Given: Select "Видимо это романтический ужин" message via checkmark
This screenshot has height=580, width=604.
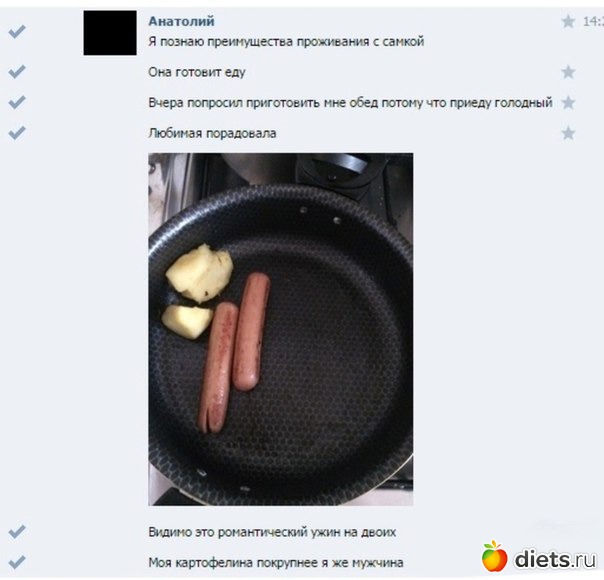Looking at the screenshot, I should 17,531.
